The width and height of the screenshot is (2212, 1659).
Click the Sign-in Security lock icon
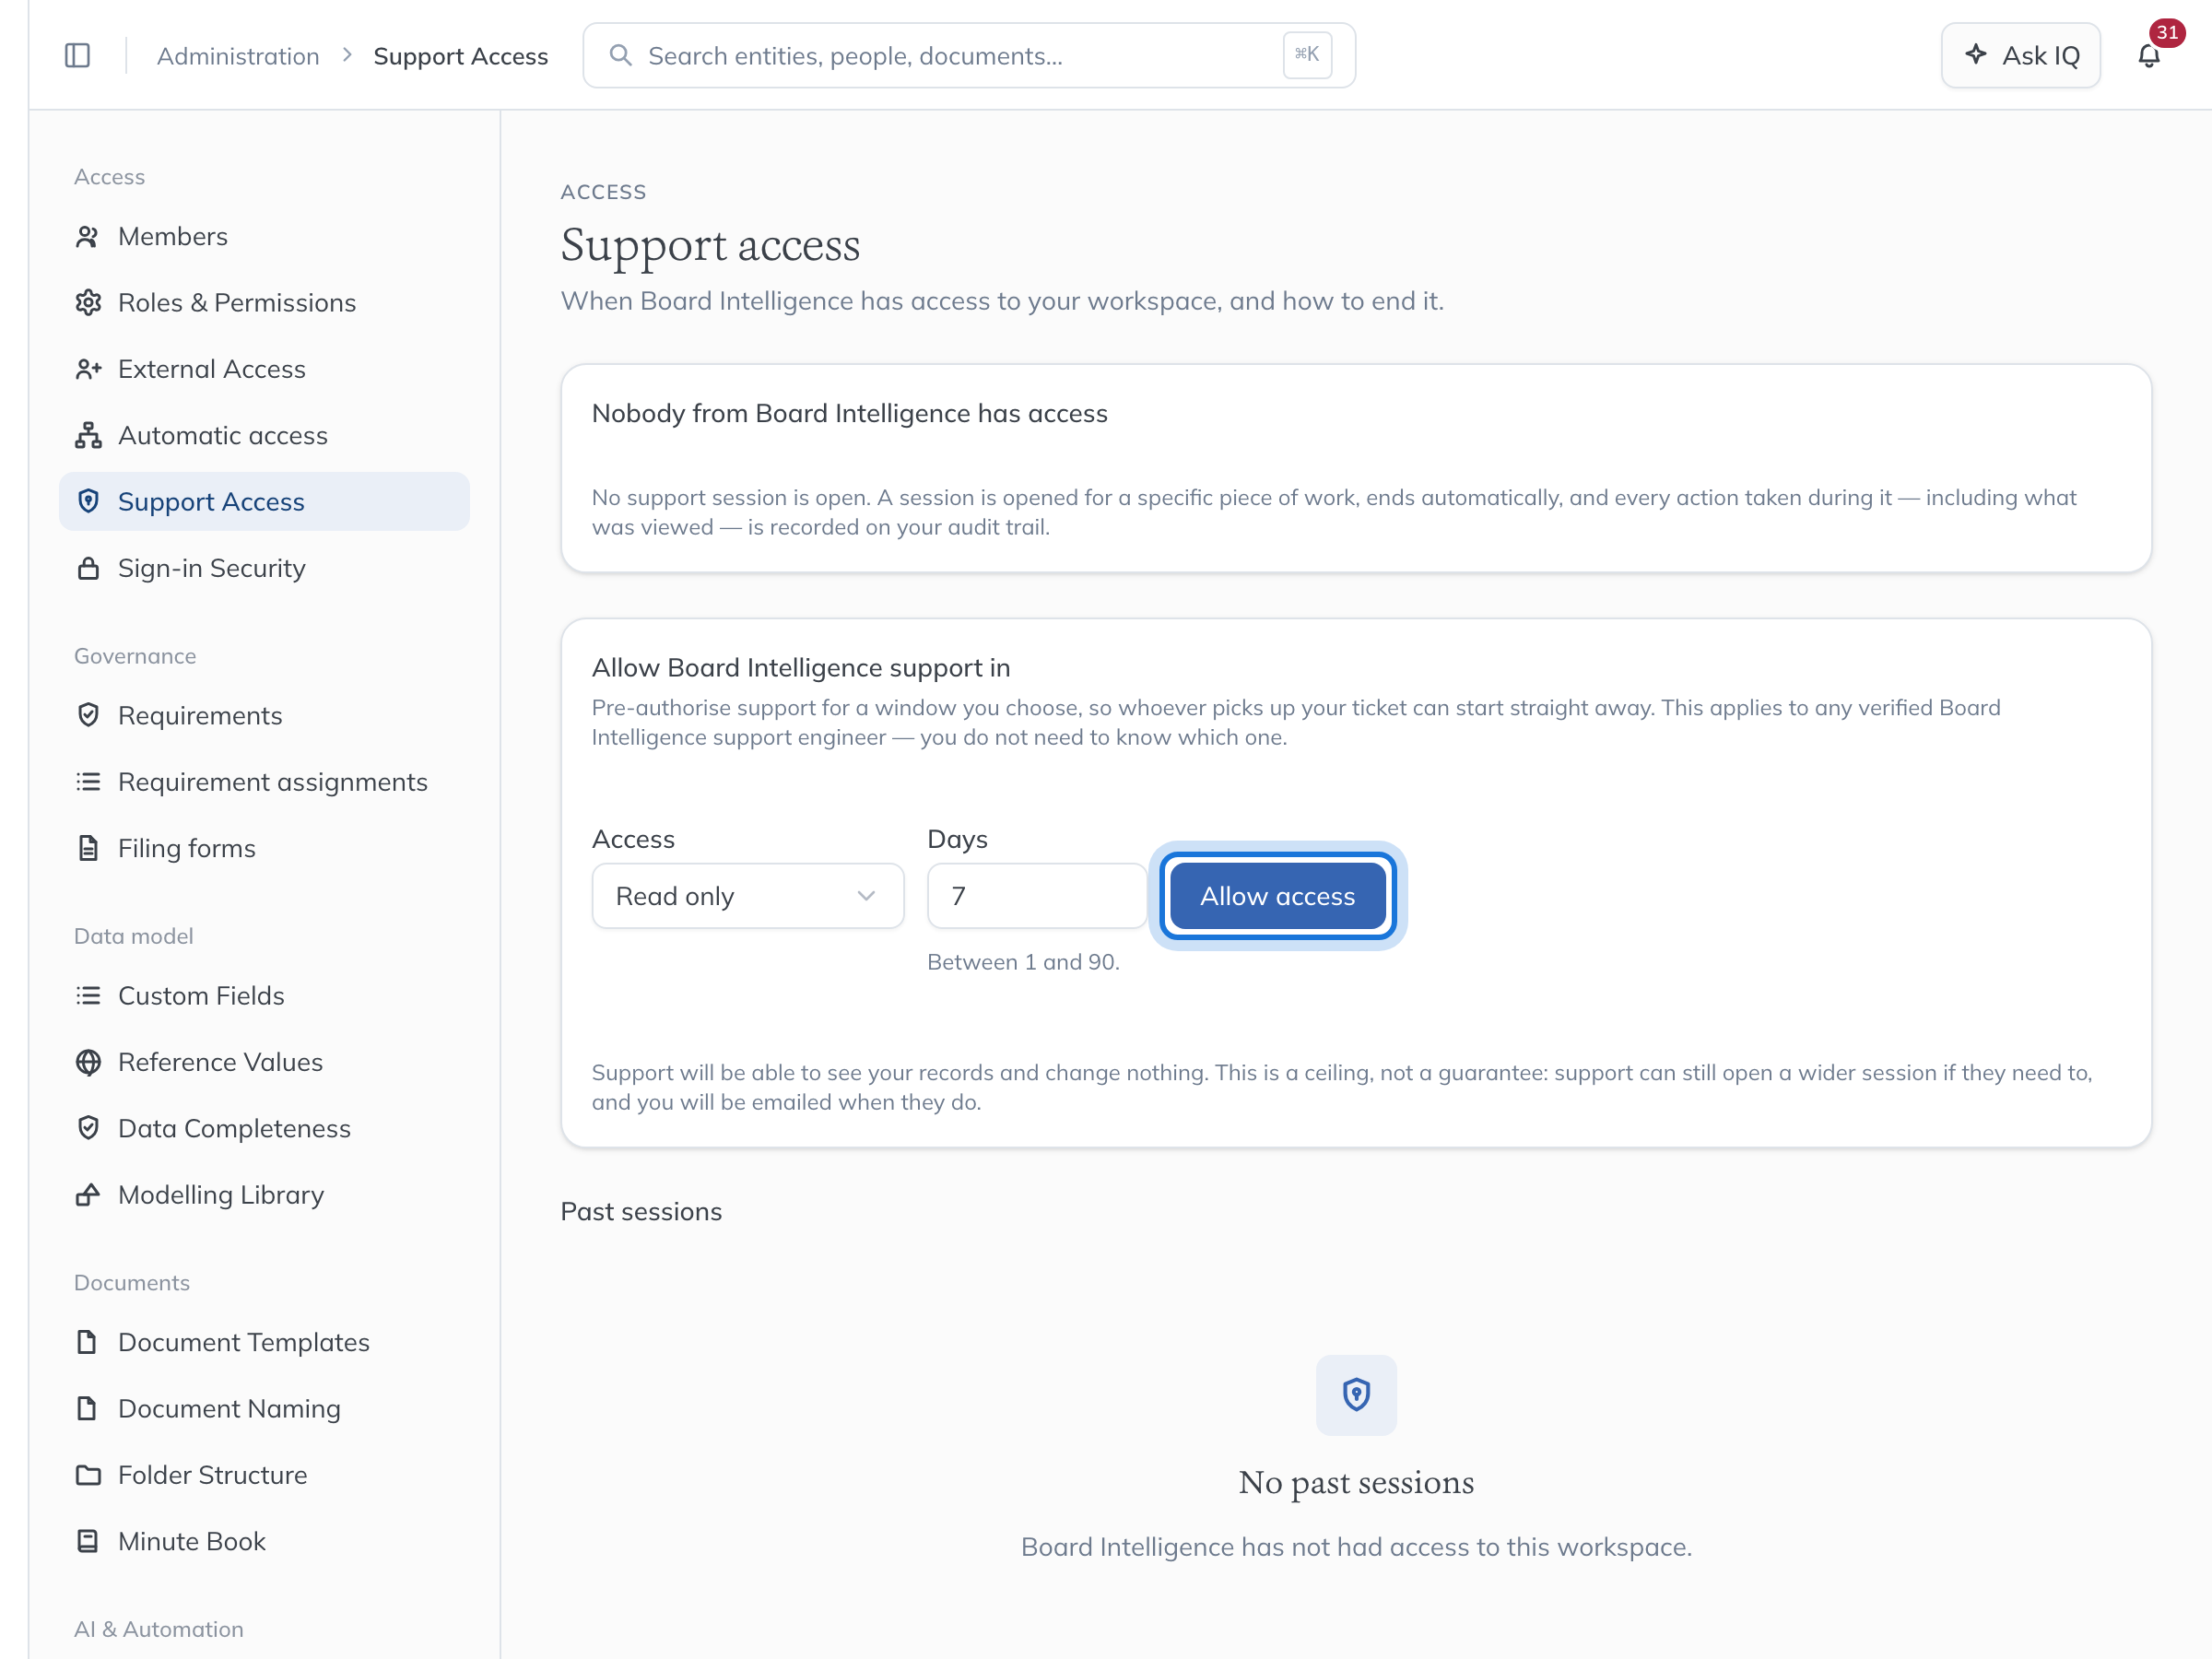88,568
